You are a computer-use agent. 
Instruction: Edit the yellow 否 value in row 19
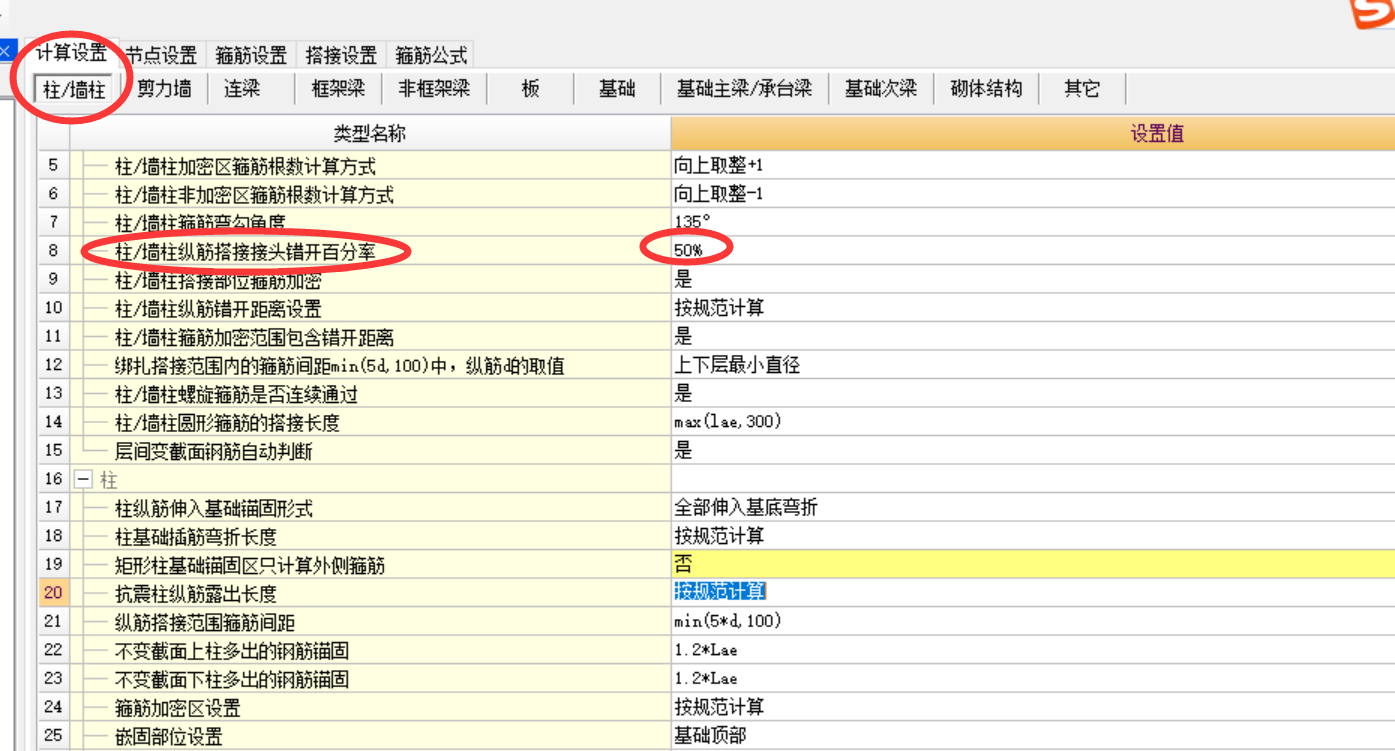(x=1033, y=564)
